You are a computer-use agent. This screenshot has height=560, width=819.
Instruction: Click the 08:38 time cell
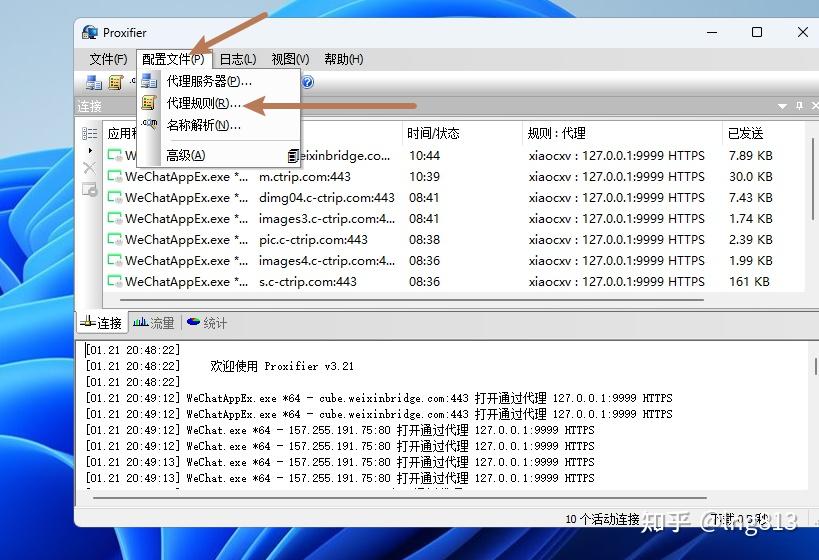424,239
